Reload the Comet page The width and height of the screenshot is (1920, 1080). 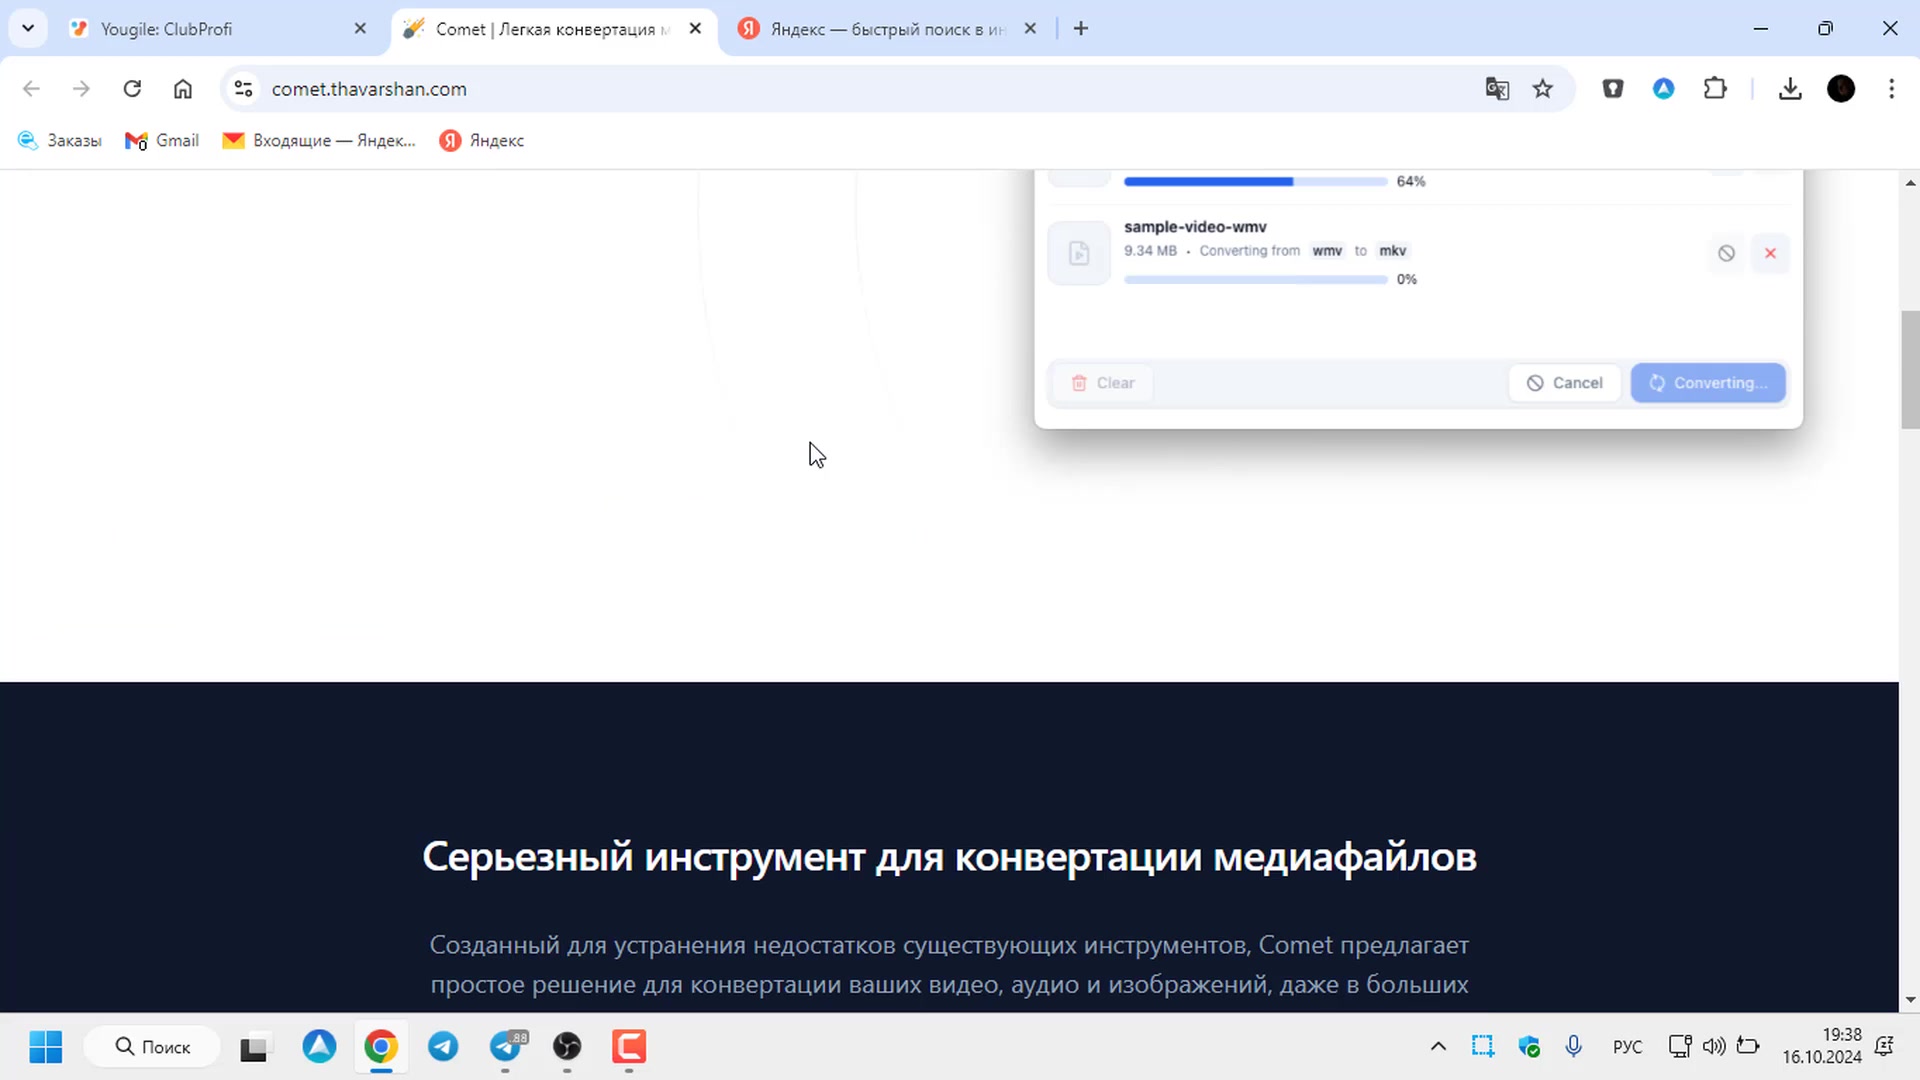click(x=132, y=88)
